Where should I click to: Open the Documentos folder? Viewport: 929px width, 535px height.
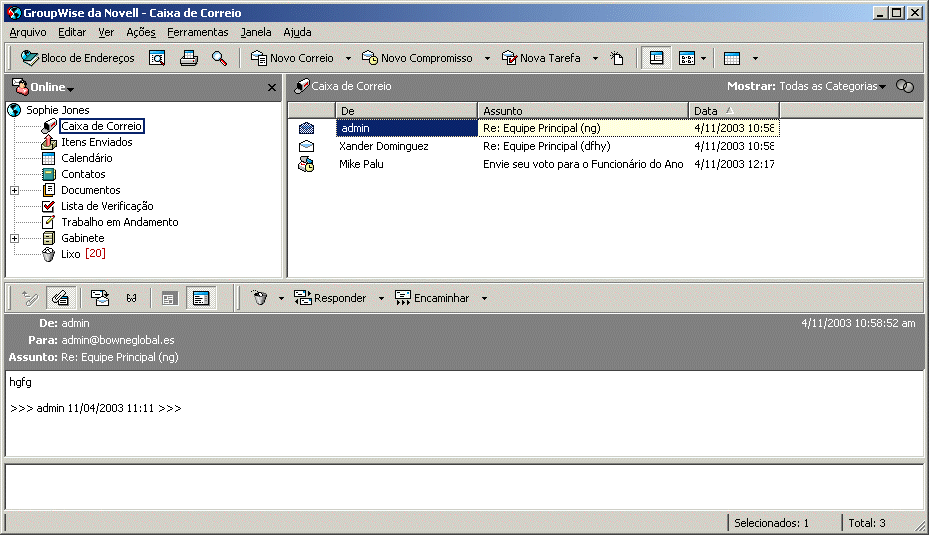[x=91, y=190]
